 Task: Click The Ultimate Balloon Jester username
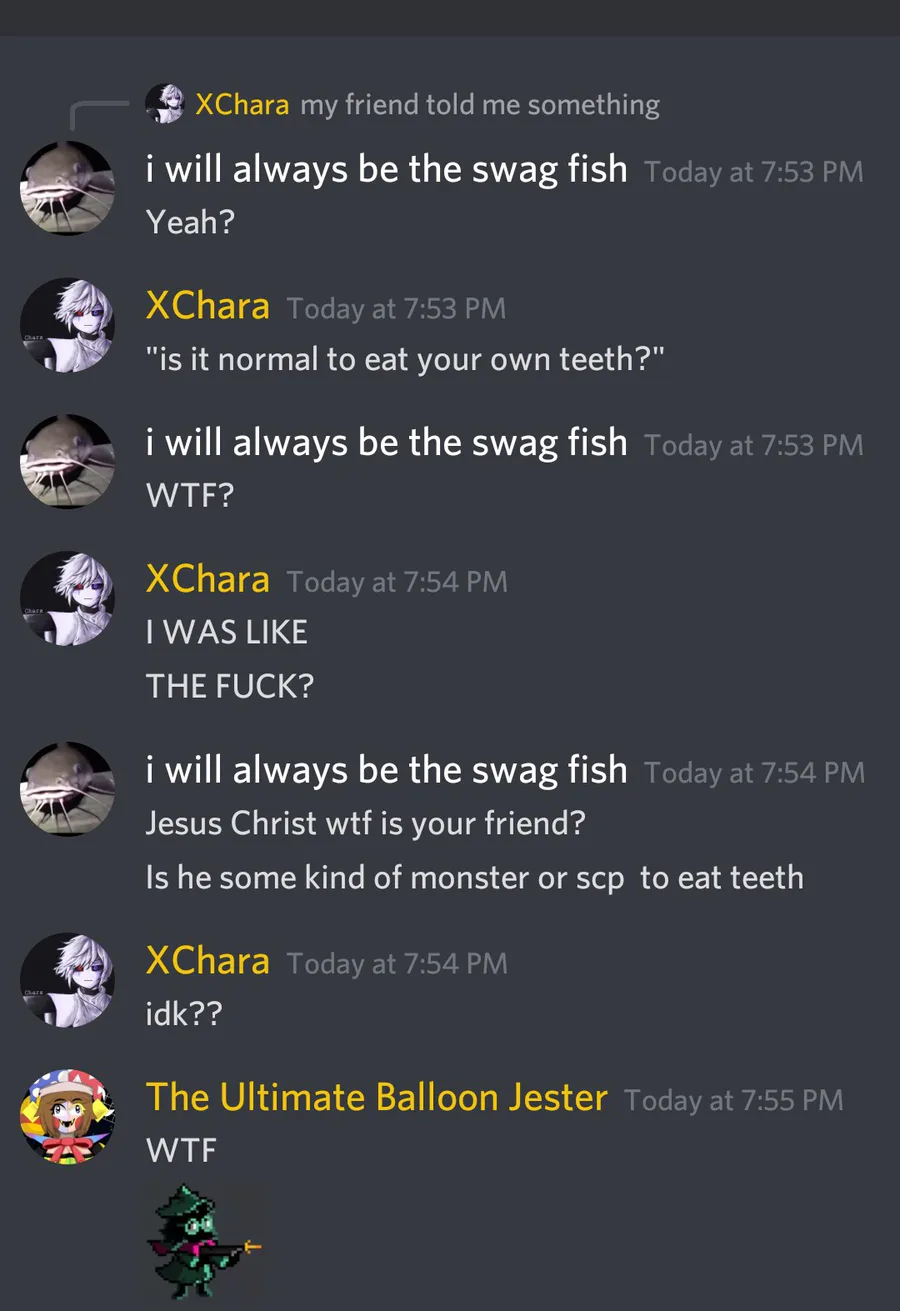(376, 1097)
